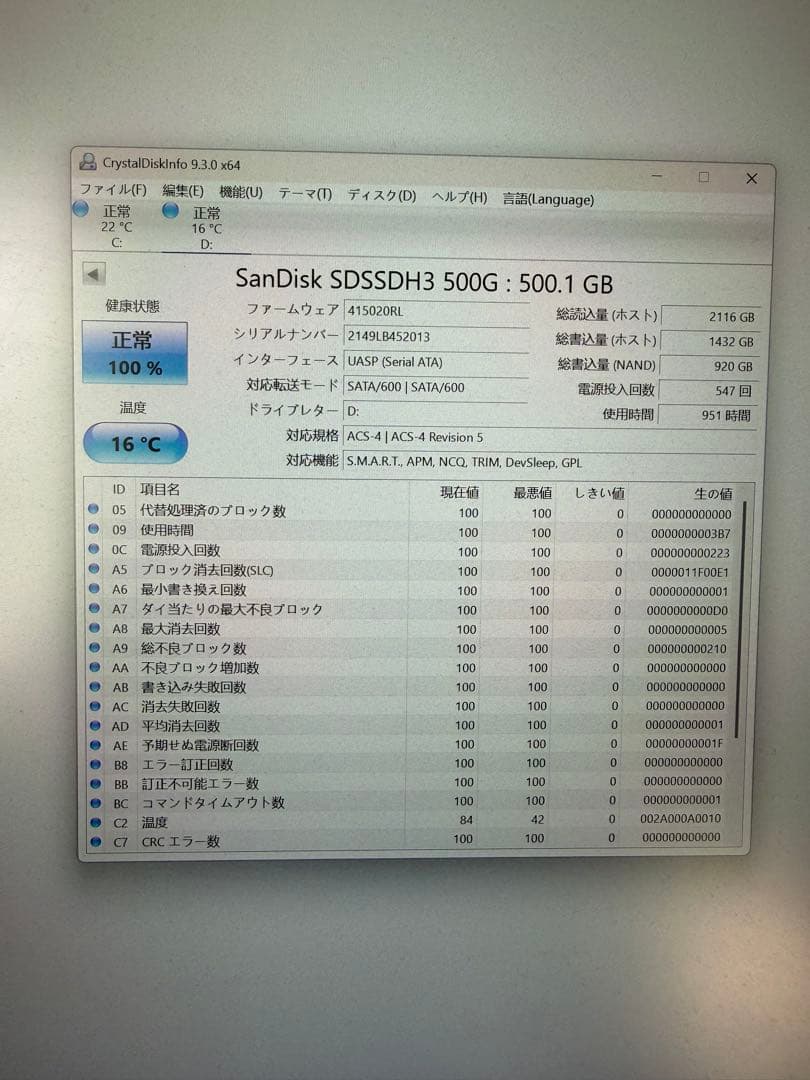The height and width of the screenshot is (1080, 810).
Task: Click status dot for attribute BC
Action: point(96,802)
